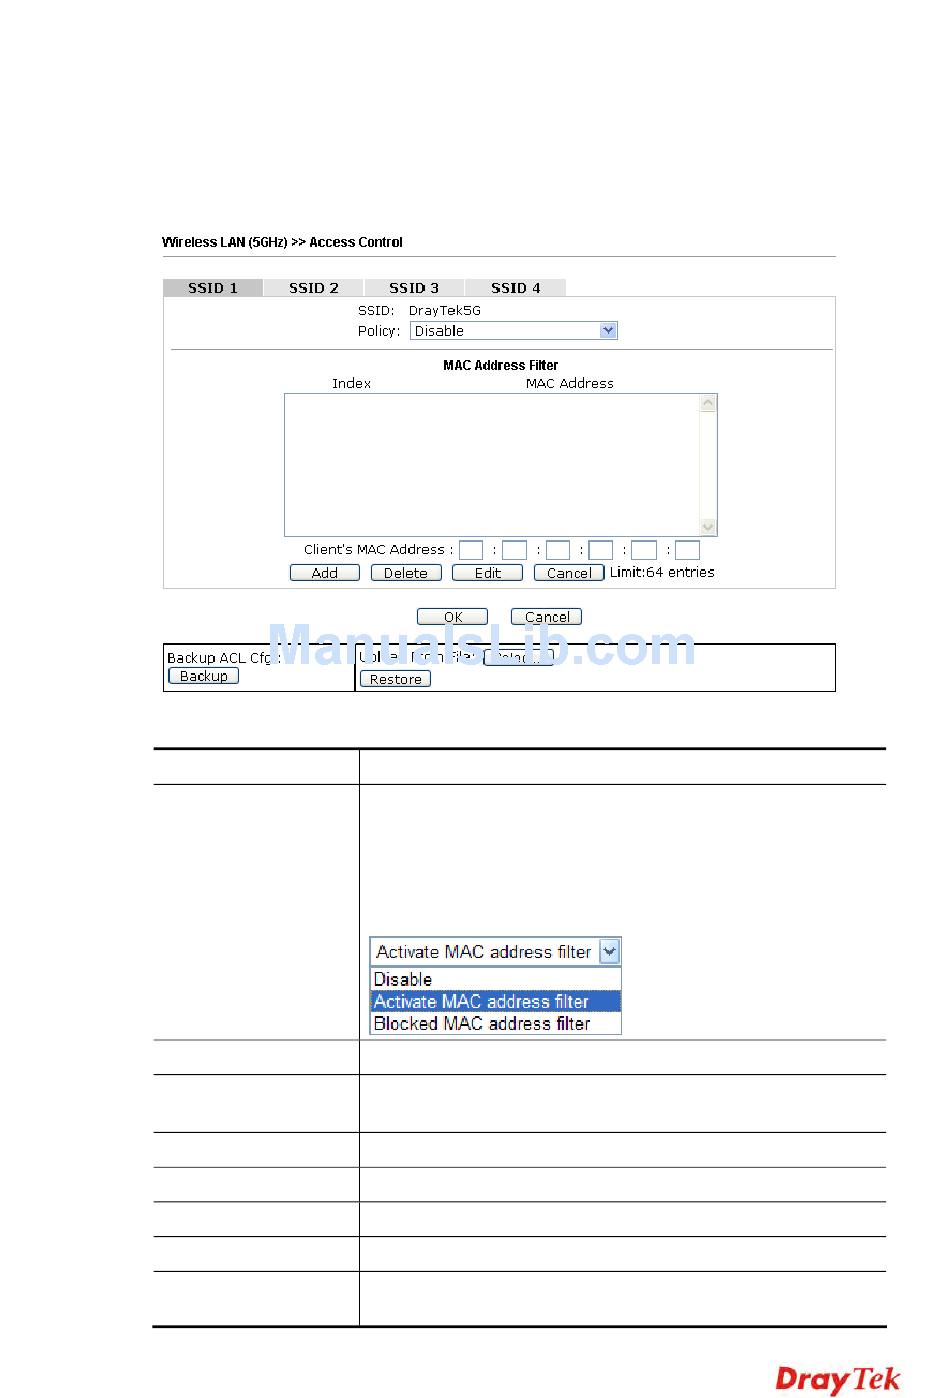Click the MAC address list scroll-up arrow

(709, 403)
